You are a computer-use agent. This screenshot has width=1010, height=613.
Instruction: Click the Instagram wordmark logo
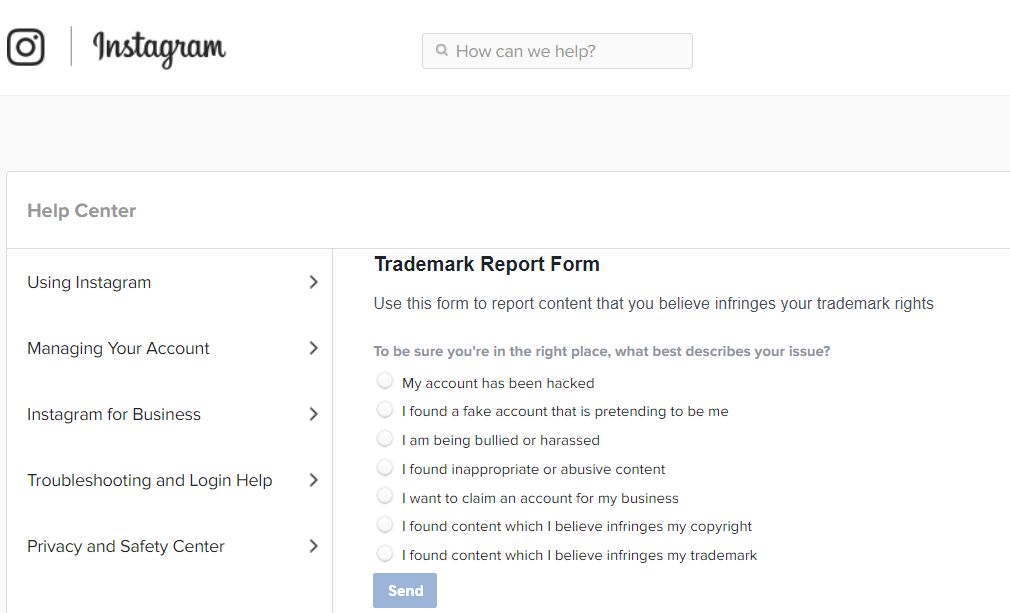(159, 47)
